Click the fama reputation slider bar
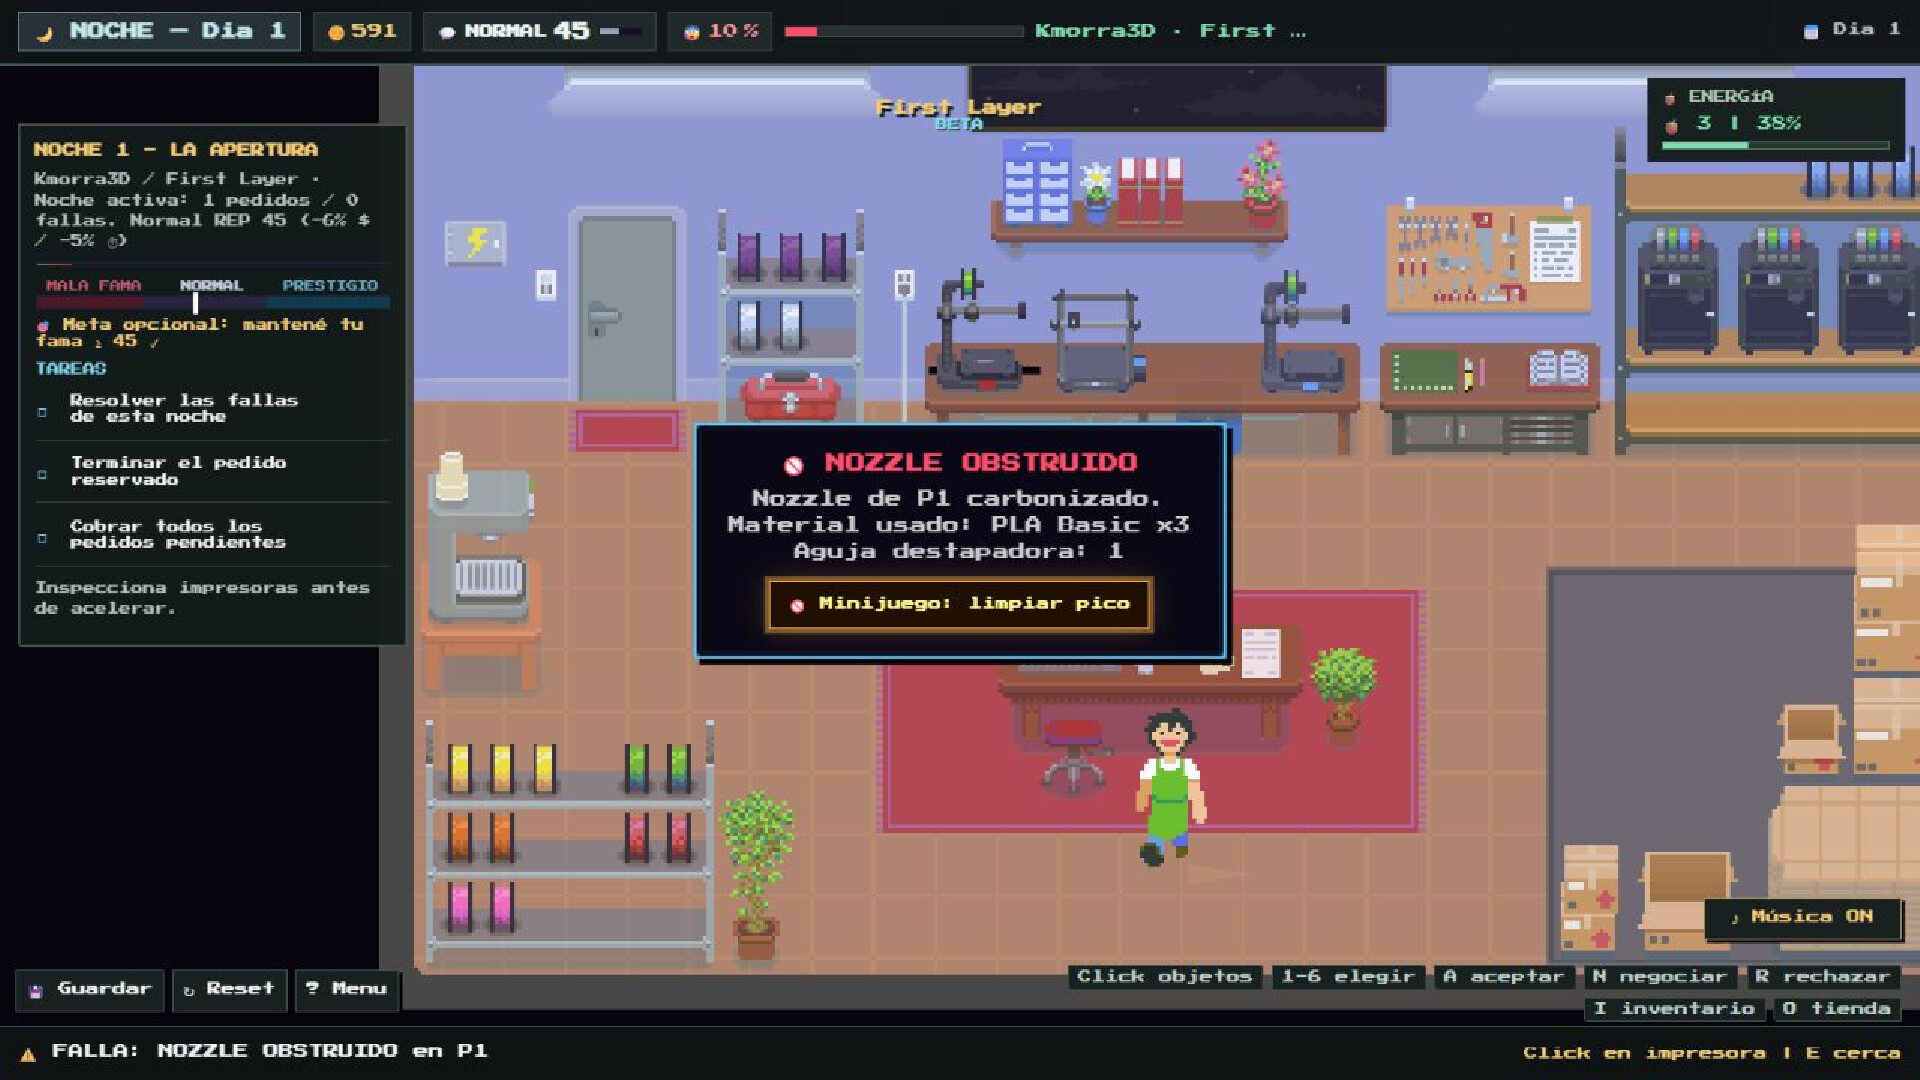This screenshot has height=1080, width=1920. tap(212, 301)
